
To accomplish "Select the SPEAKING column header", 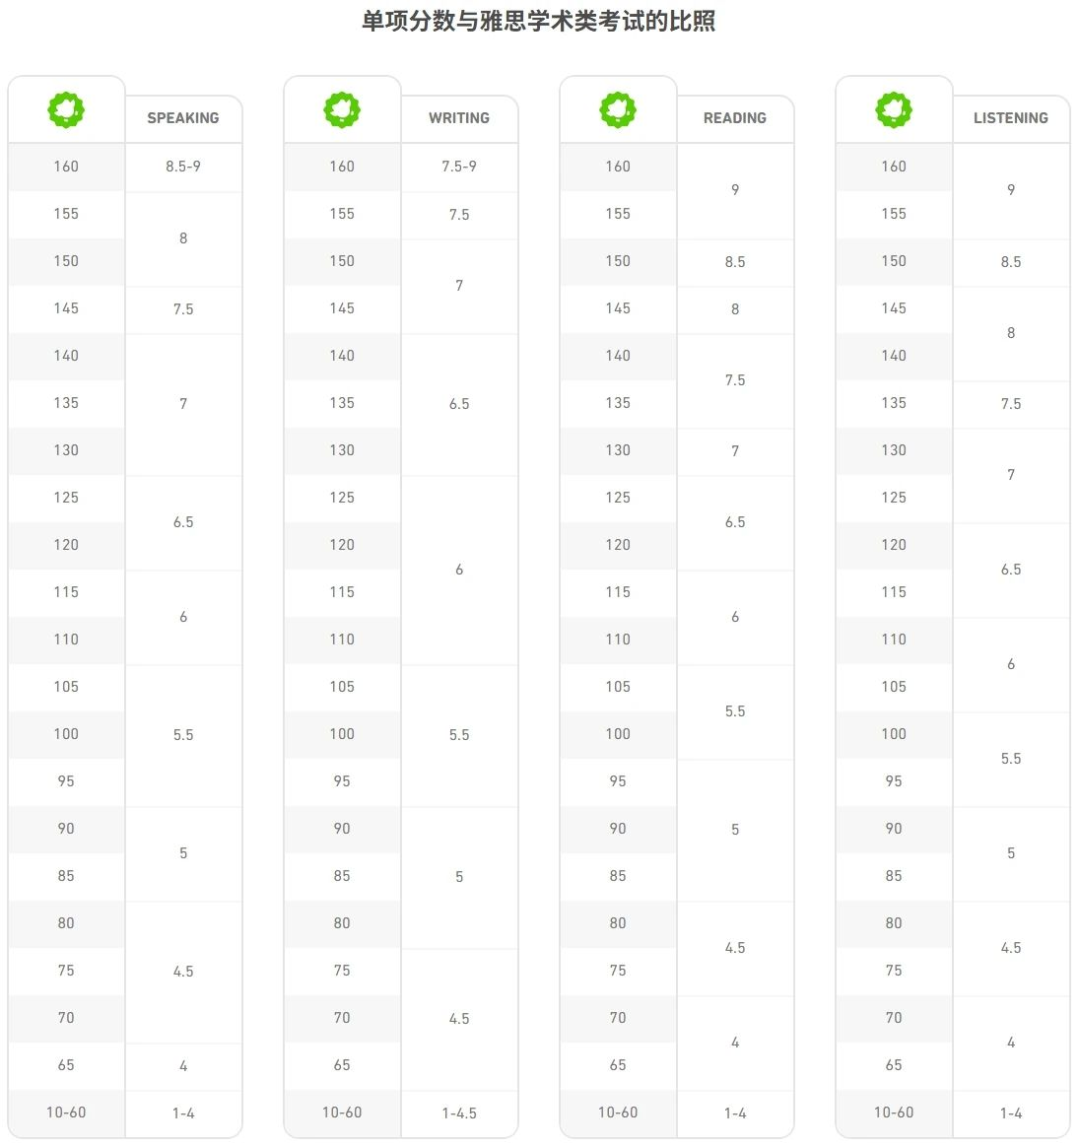I will point(183,118).
